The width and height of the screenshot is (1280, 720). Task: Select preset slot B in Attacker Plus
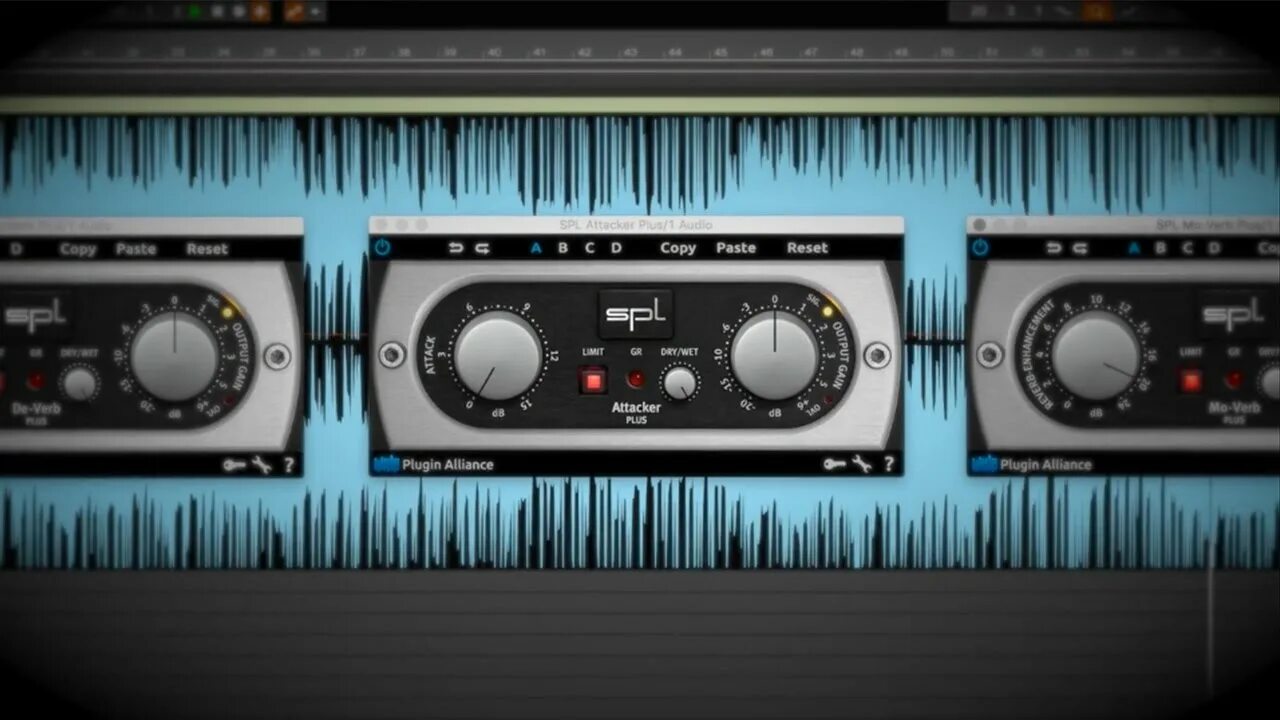click(563, 248)
